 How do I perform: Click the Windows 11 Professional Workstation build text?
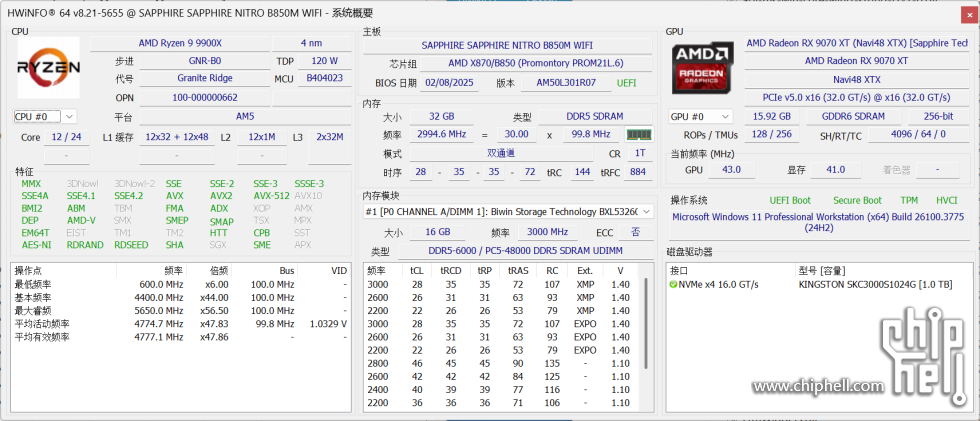tap(818, 222)
